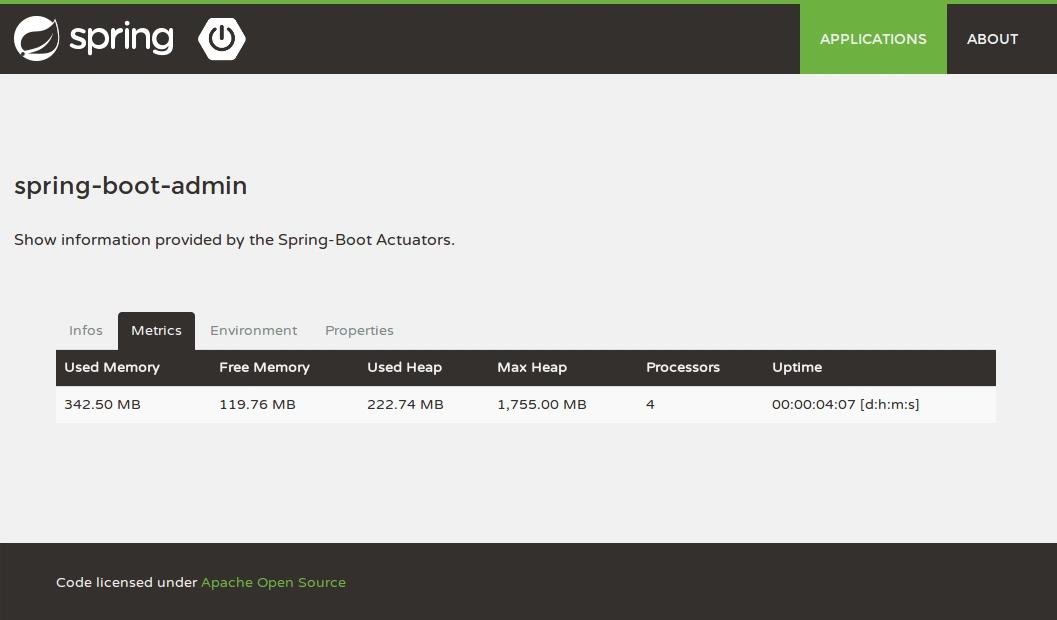Switch to the Environment tab

point(253,331)
